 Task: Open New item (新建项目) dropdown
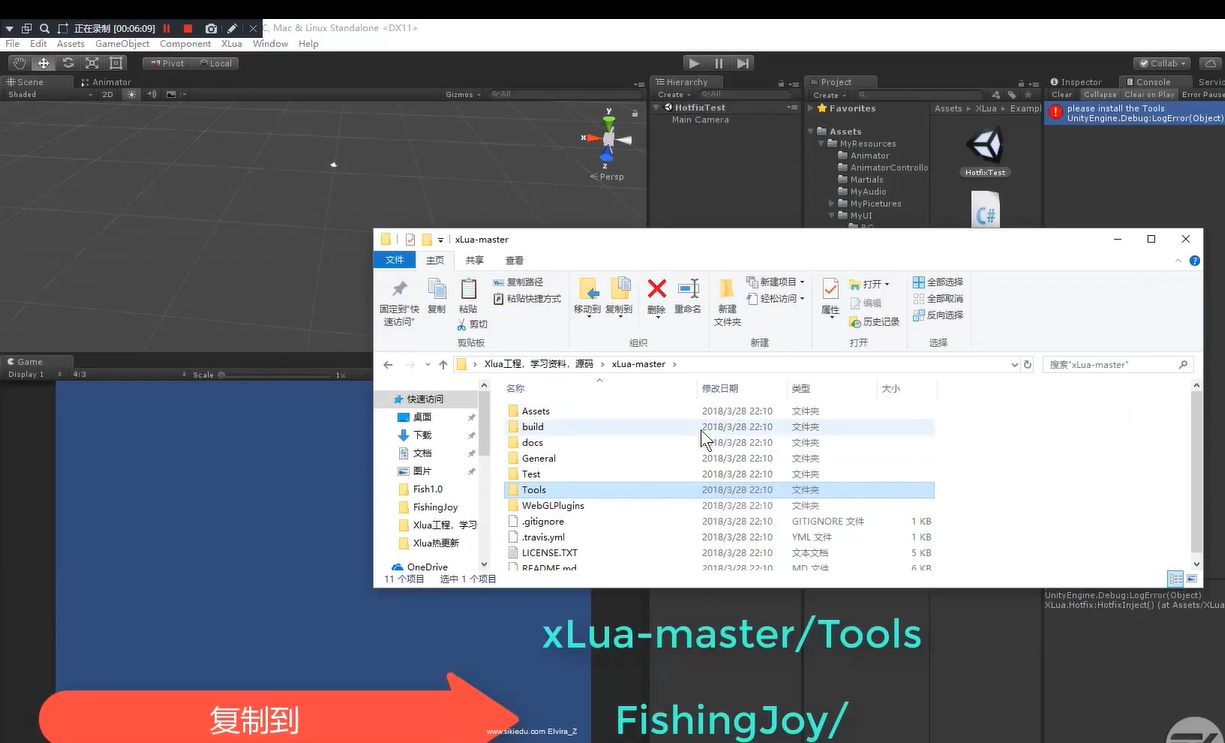[x=776, y=282]
